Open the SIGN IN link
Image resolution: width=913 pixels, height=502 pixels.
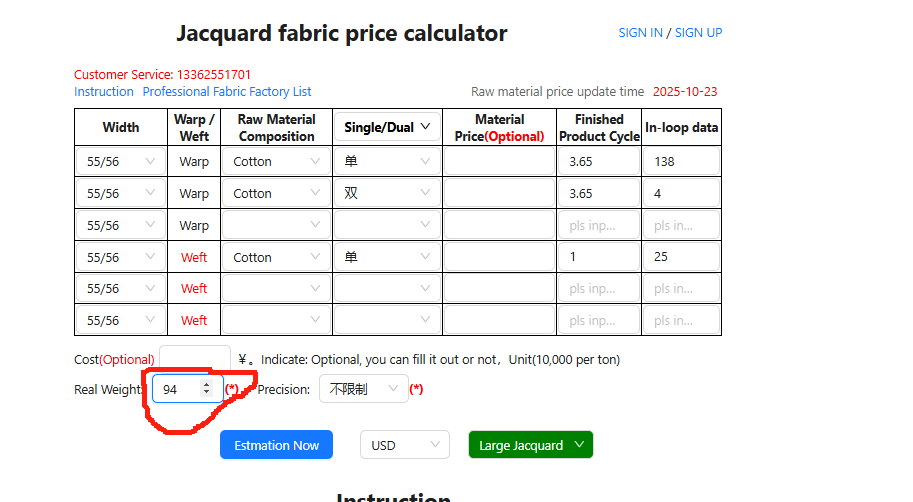pos(640,32)
